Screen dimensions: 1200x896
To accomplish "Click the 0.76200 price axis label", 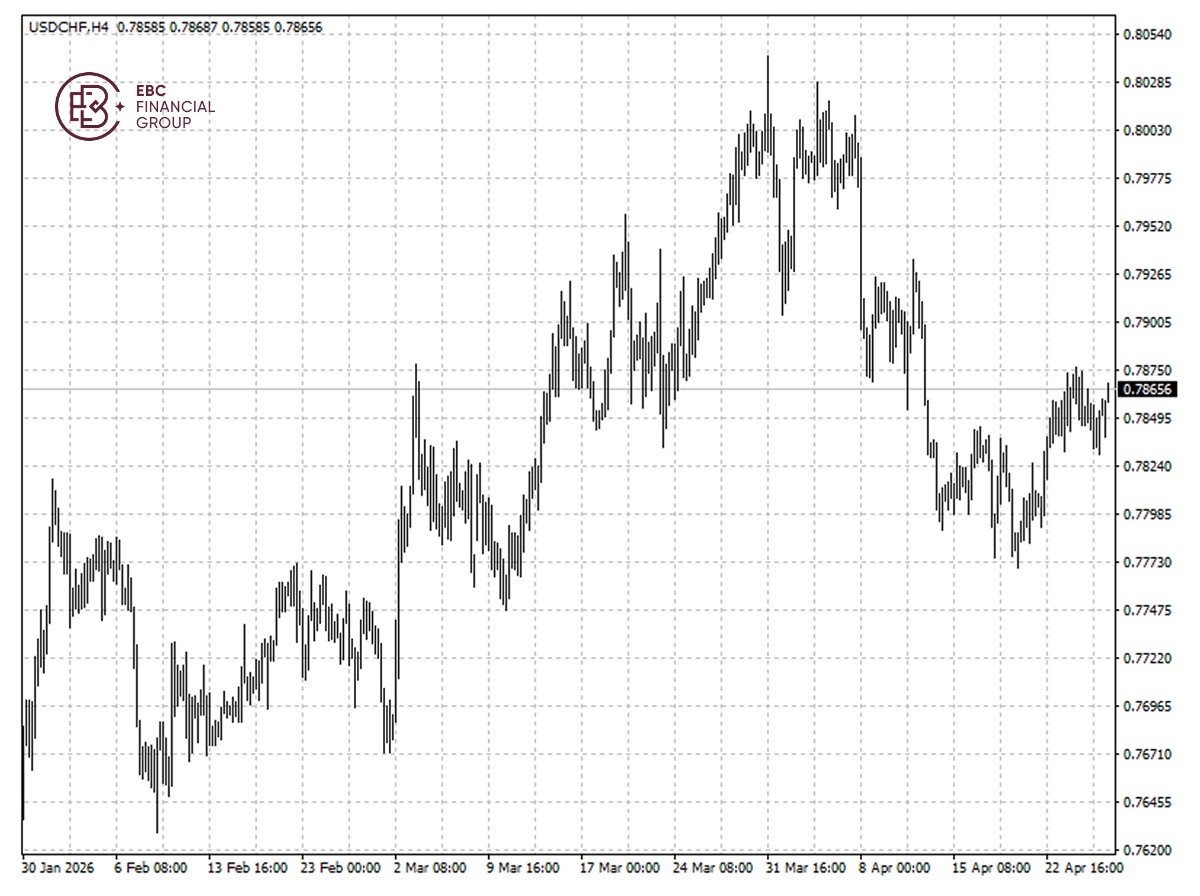I will coord(1146,851).
